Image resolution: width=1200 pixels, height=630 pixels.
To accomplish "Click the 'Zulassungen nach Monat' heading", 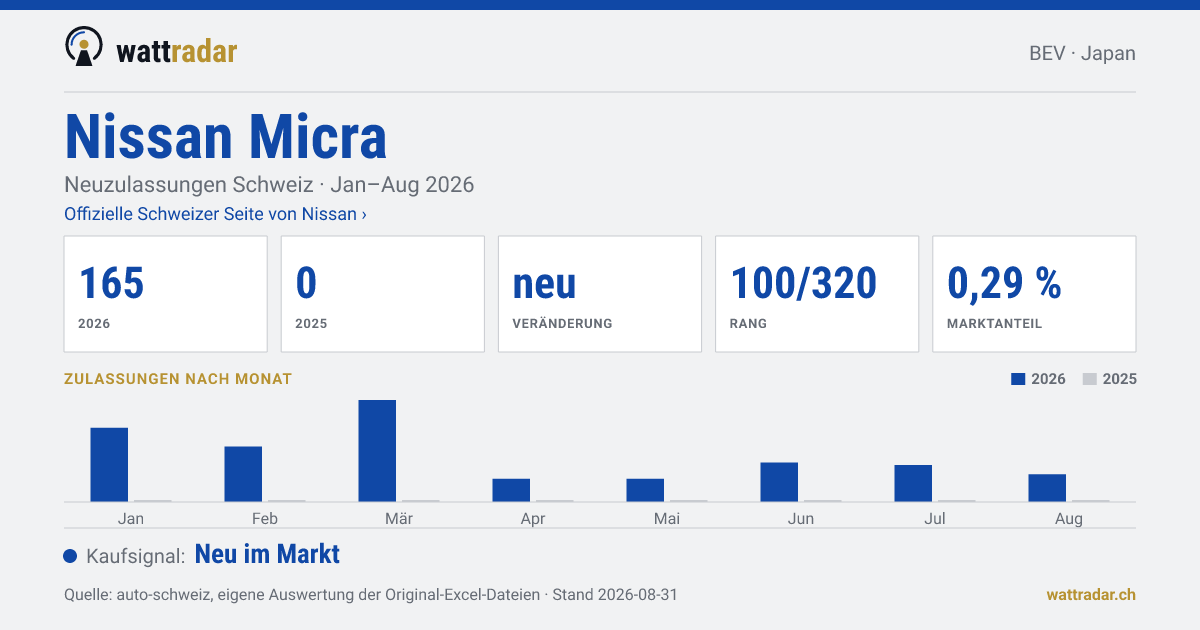I will 178,379.
